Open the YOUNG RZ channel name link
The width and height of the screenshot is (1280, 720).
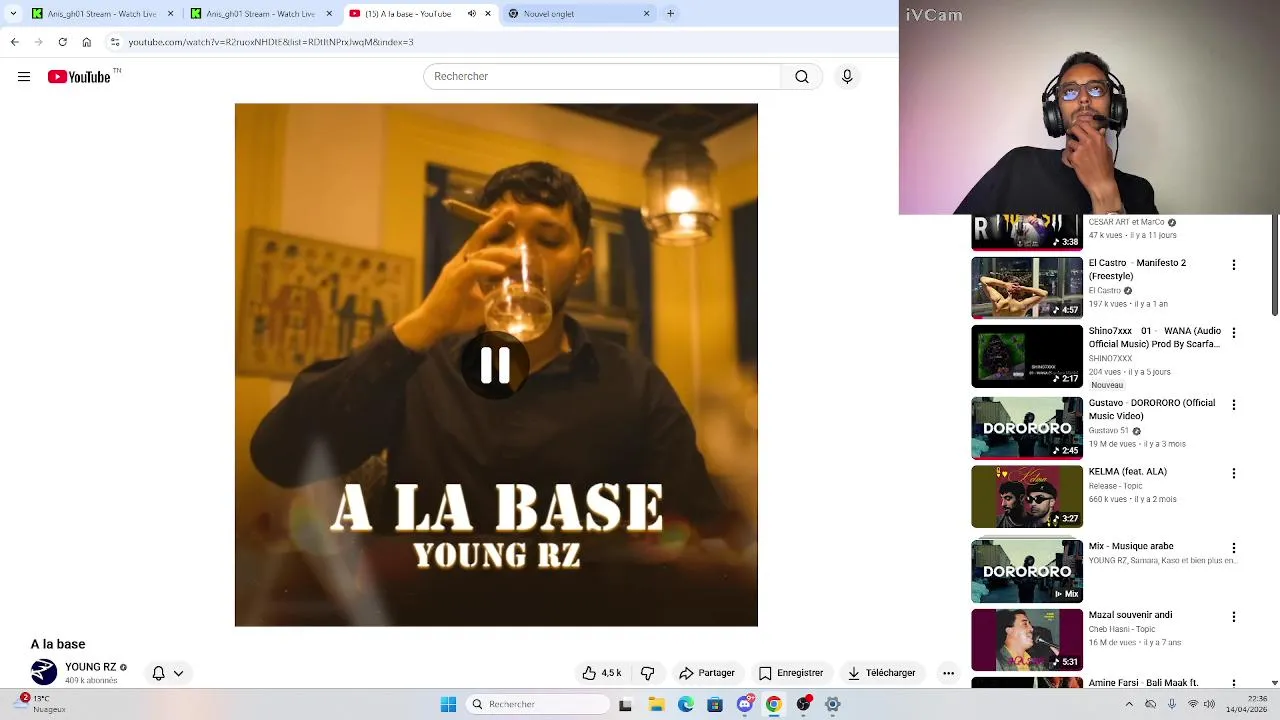90,667
